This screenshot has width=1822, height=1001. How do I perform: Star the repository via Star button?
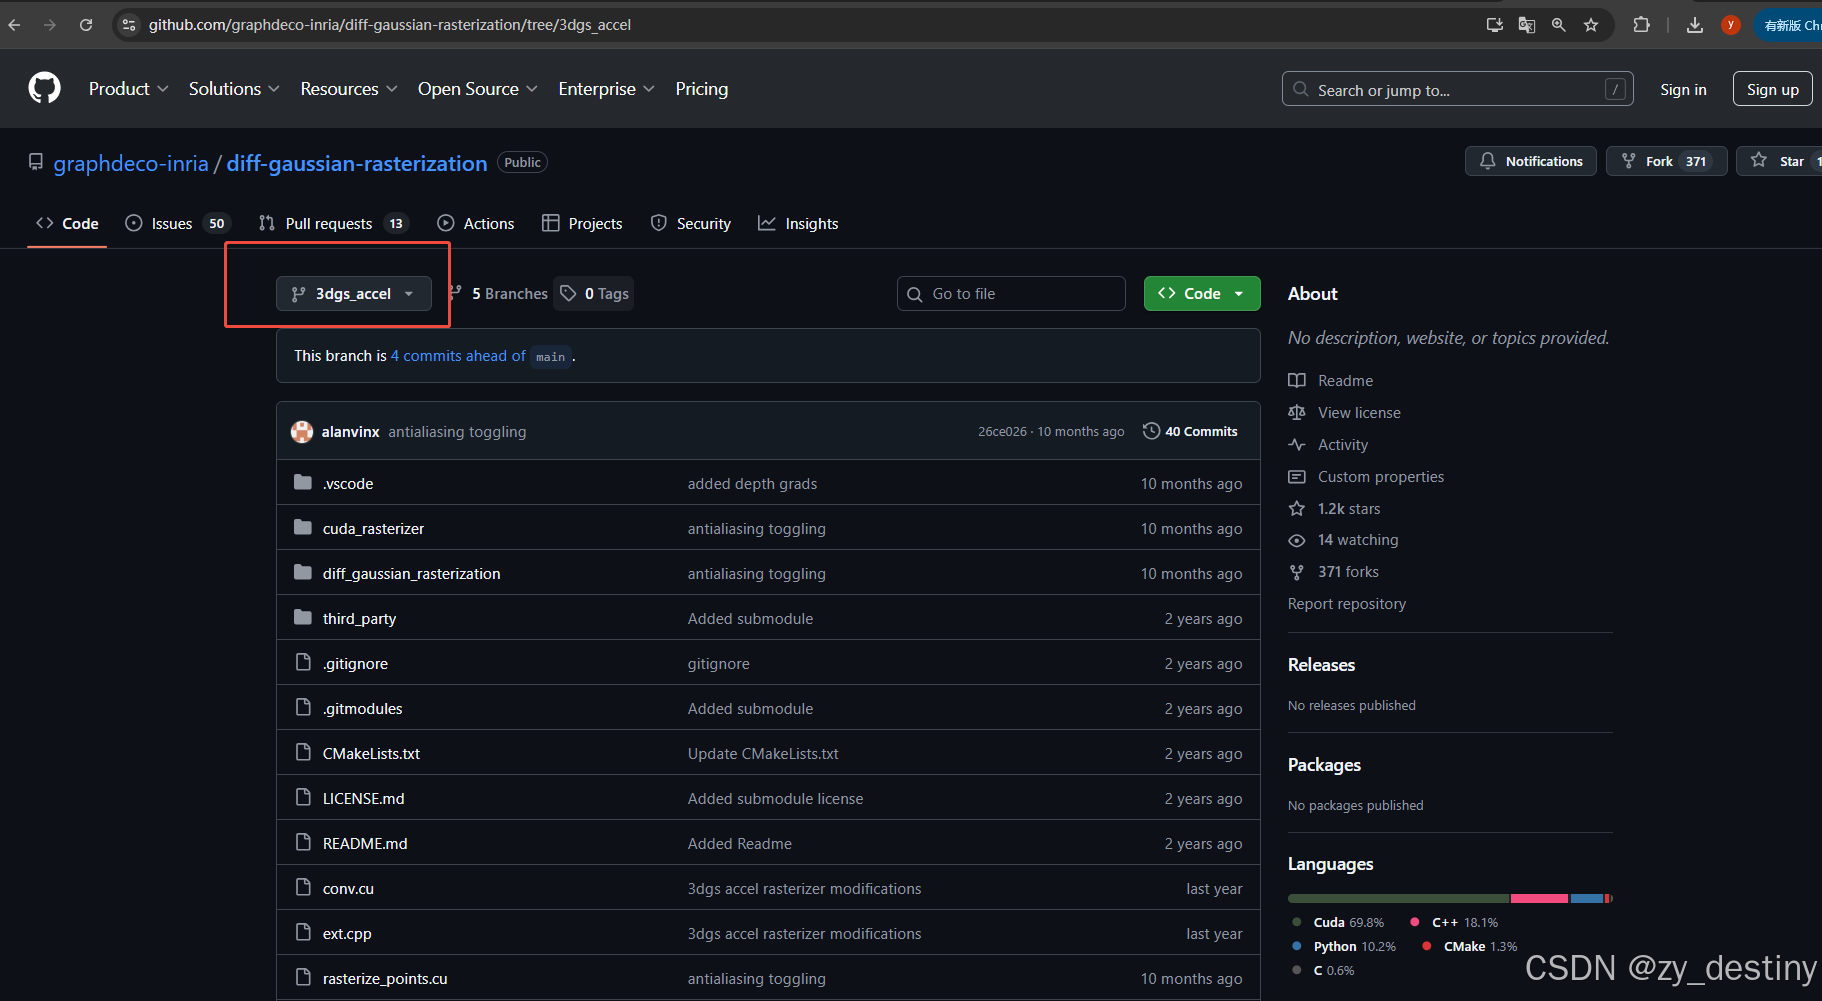tap(1780, 161)
